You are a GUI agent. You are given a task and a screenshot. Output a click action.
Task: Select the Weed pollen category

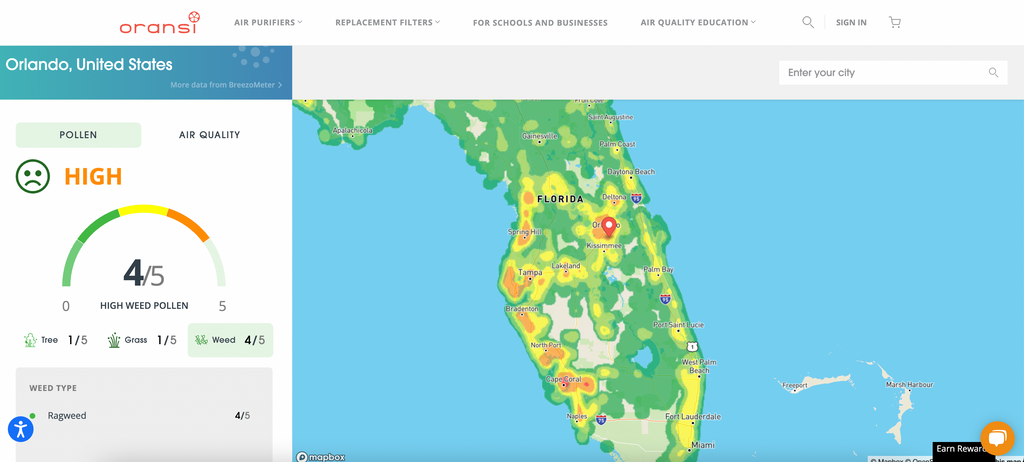(x=230, y=340)
